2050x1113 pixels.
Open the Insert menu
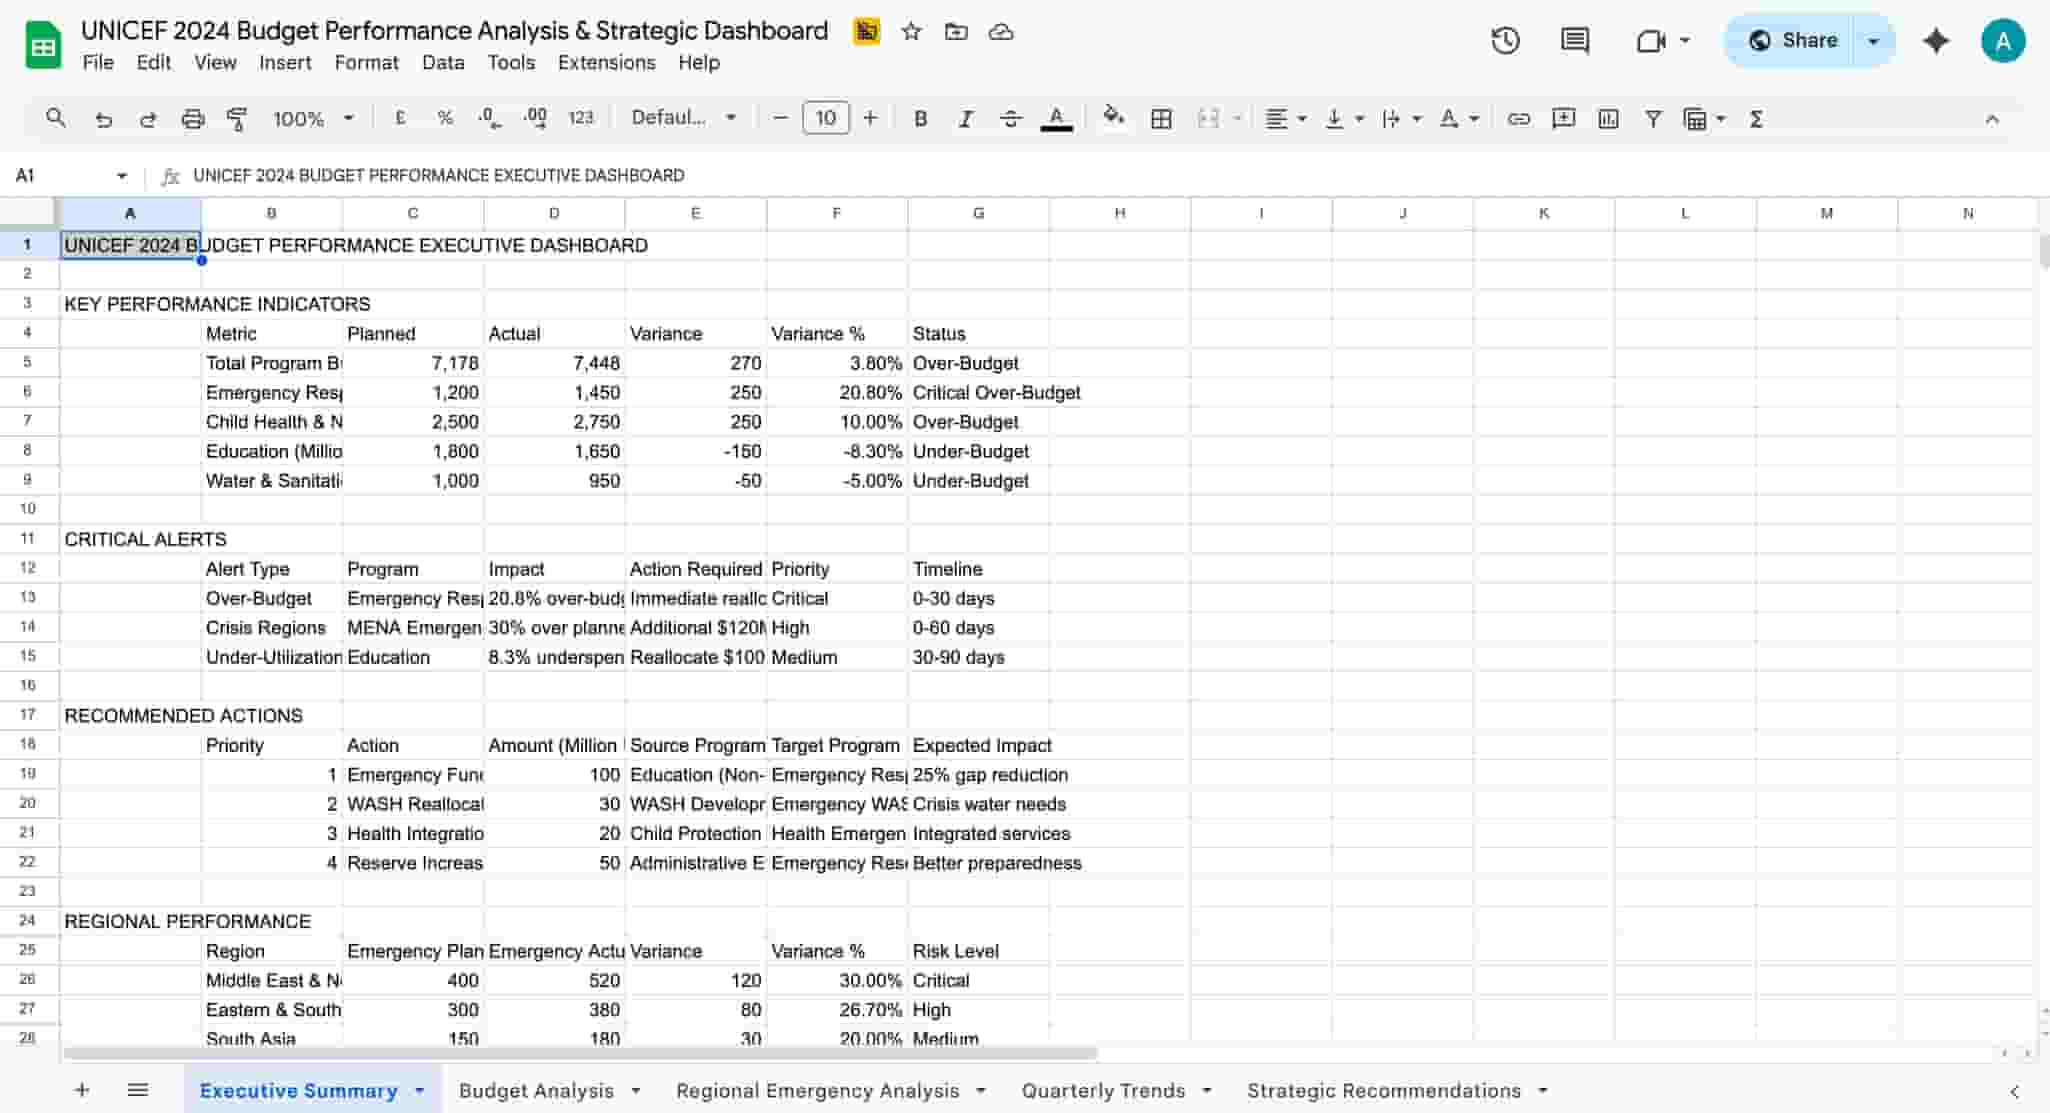(x=285, y=62)
